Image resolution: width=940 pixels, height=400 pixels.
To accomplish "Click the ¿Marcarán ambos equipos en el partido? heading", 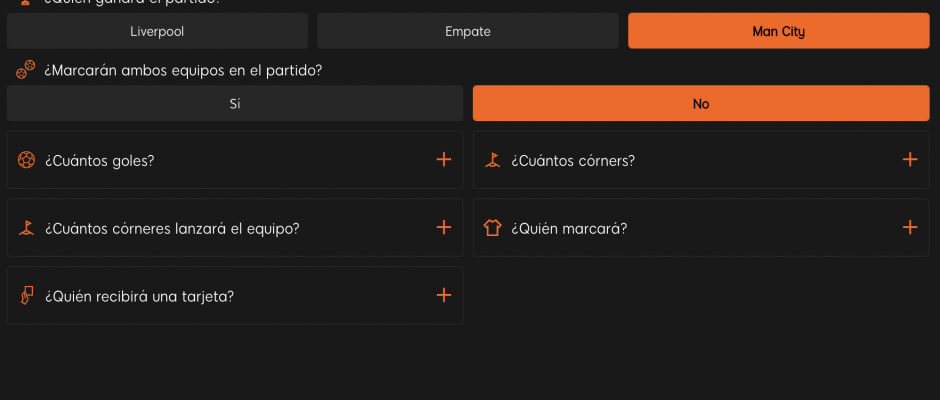I will click(x=183, y=71).
